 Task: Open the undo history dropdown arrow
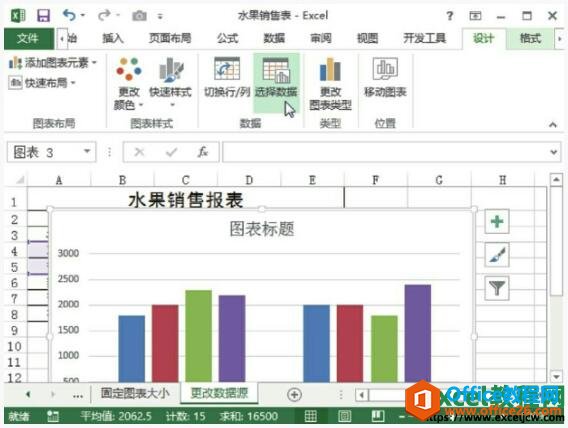coord(83,16)
